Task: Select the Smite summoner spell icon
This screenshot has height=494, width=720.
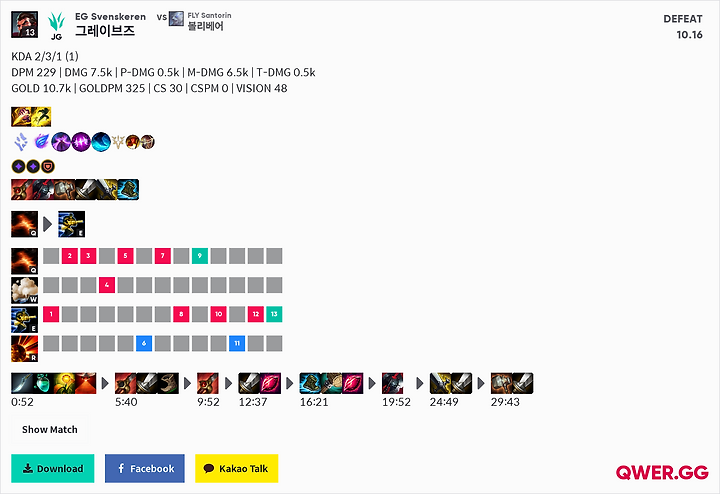Action: point(21,117)
